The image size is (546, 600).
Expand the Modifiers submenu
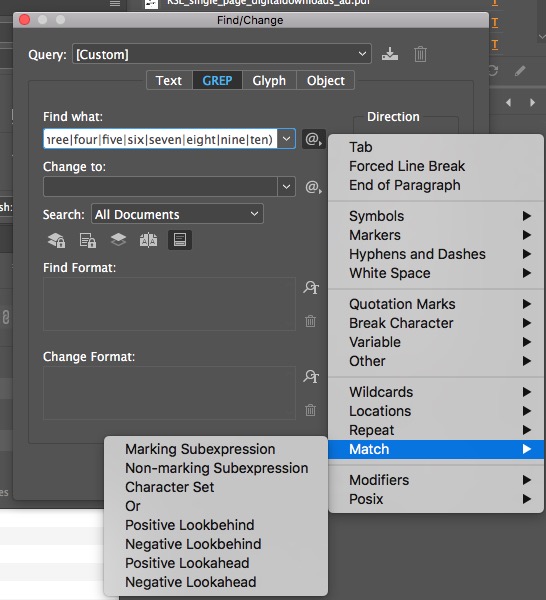[x=436, y=480]
